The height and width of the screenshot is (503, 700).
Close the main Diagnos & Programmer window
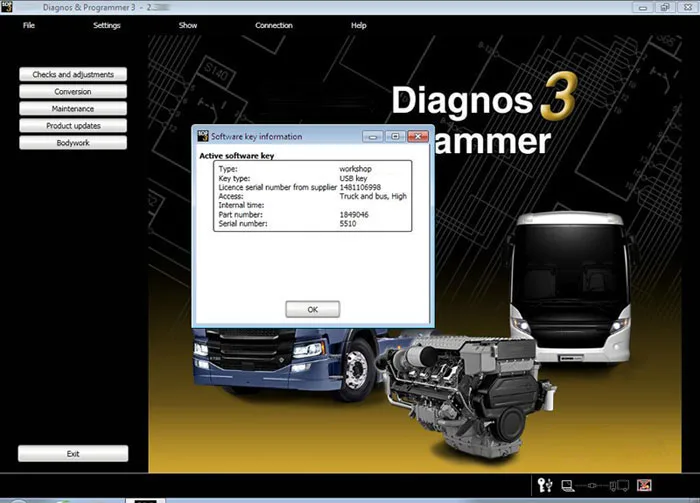point(688,7)
